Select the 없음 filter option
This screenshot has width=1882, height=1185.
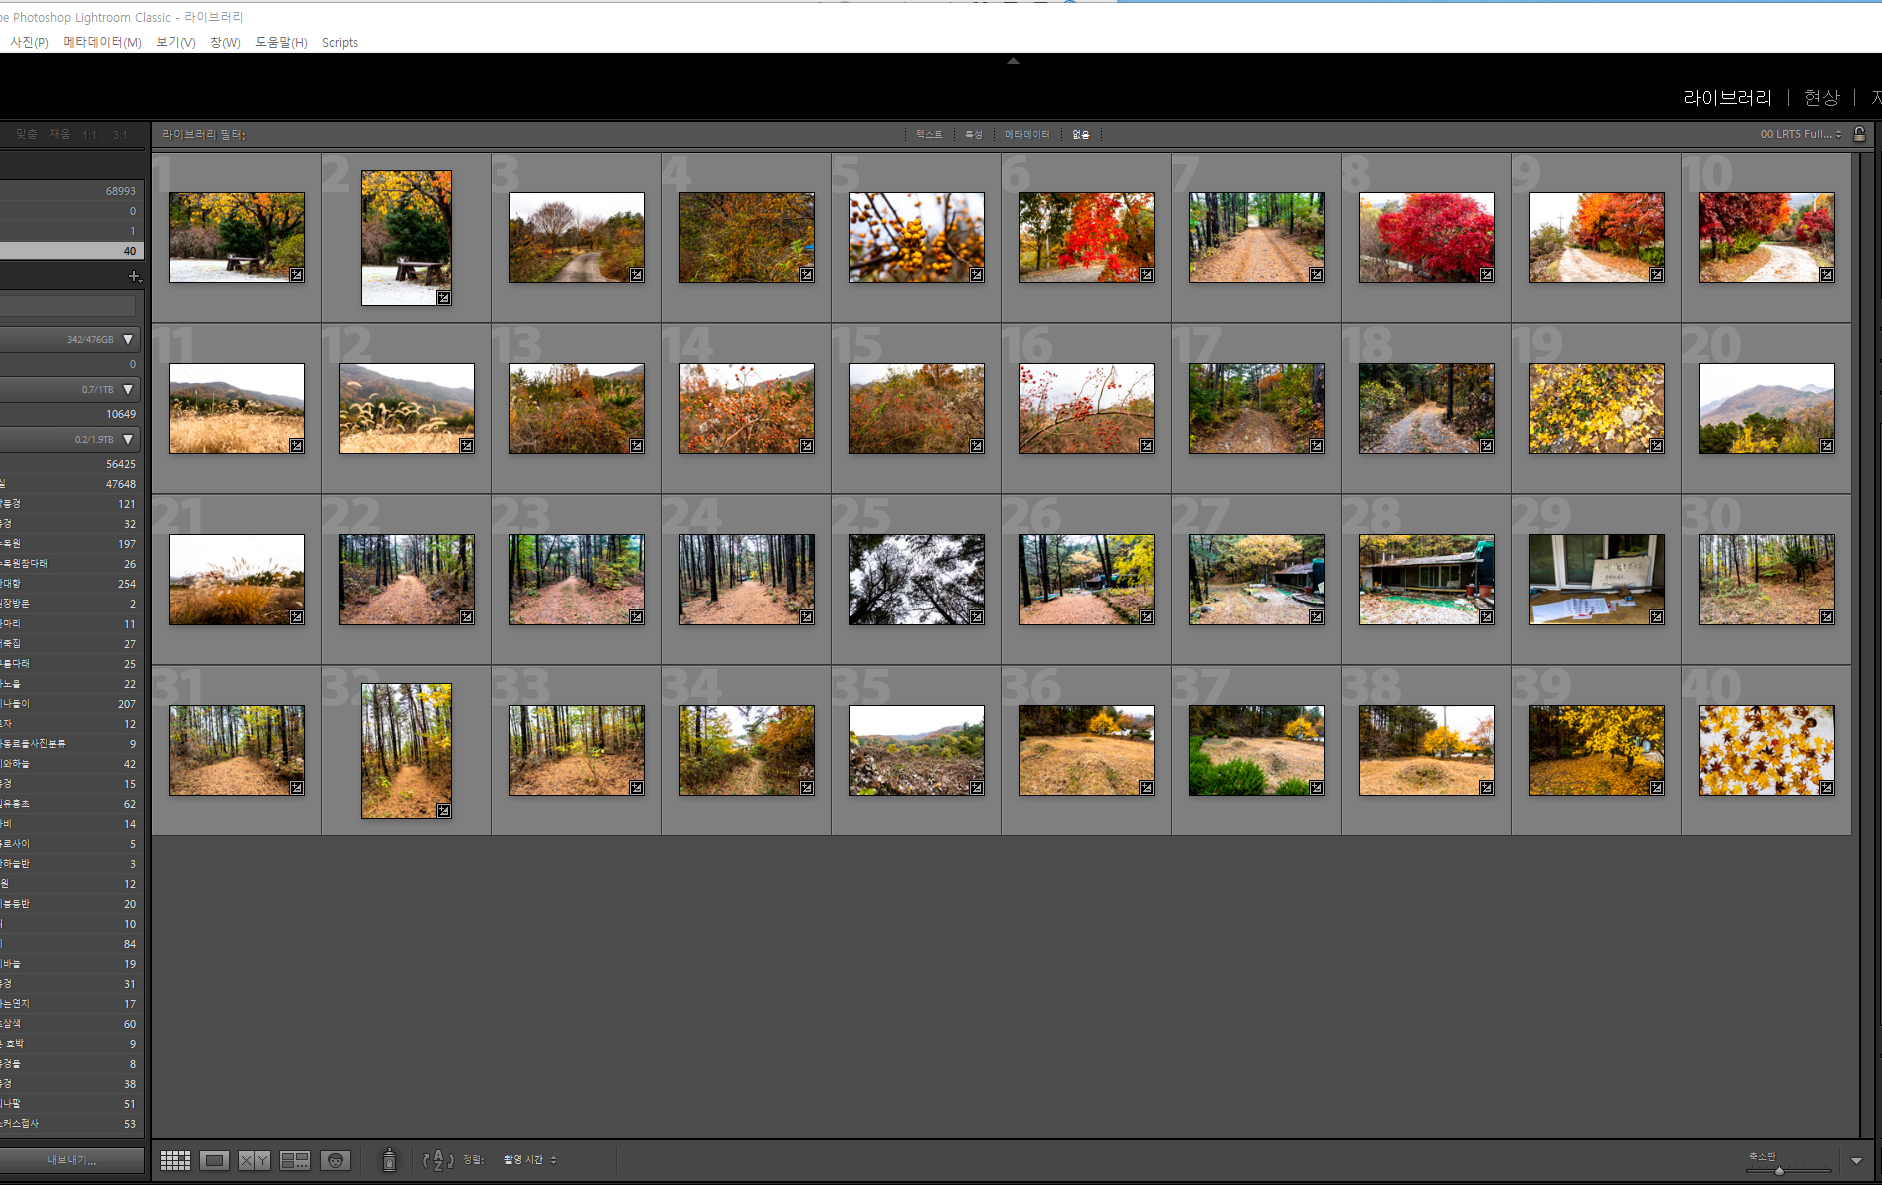[x=1081, y=134]
